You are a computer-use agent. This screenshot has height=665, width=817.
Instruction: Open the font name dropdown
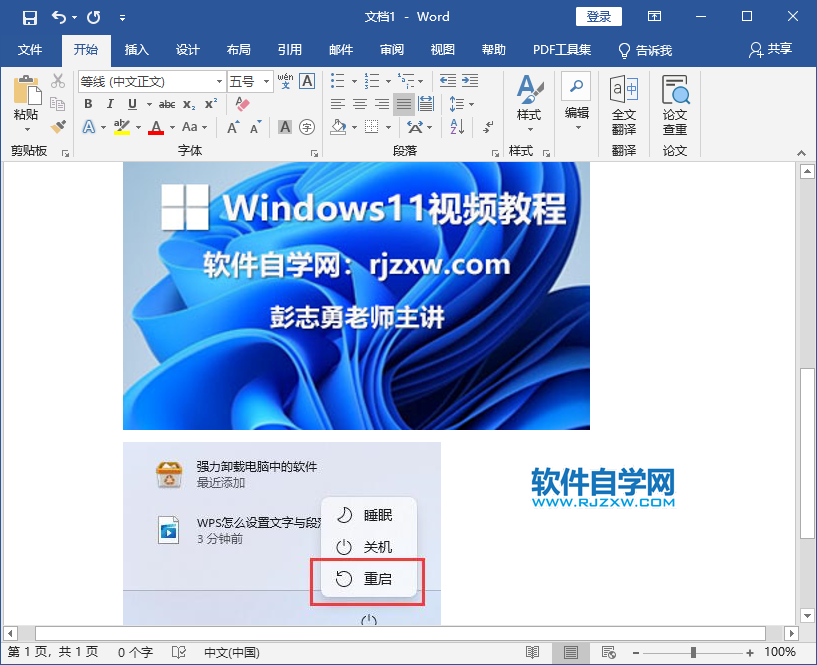[x=220, y=81]
